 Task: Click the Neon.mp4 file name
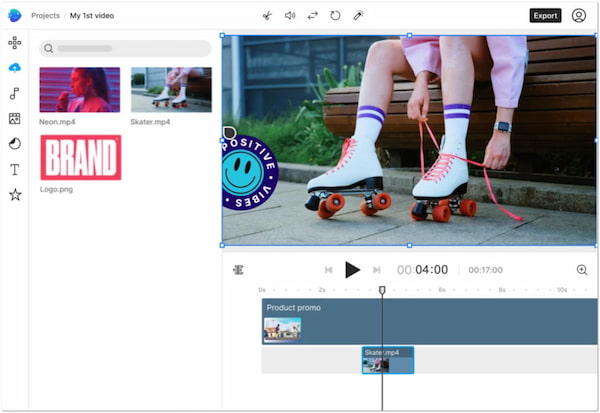[57, 122]
